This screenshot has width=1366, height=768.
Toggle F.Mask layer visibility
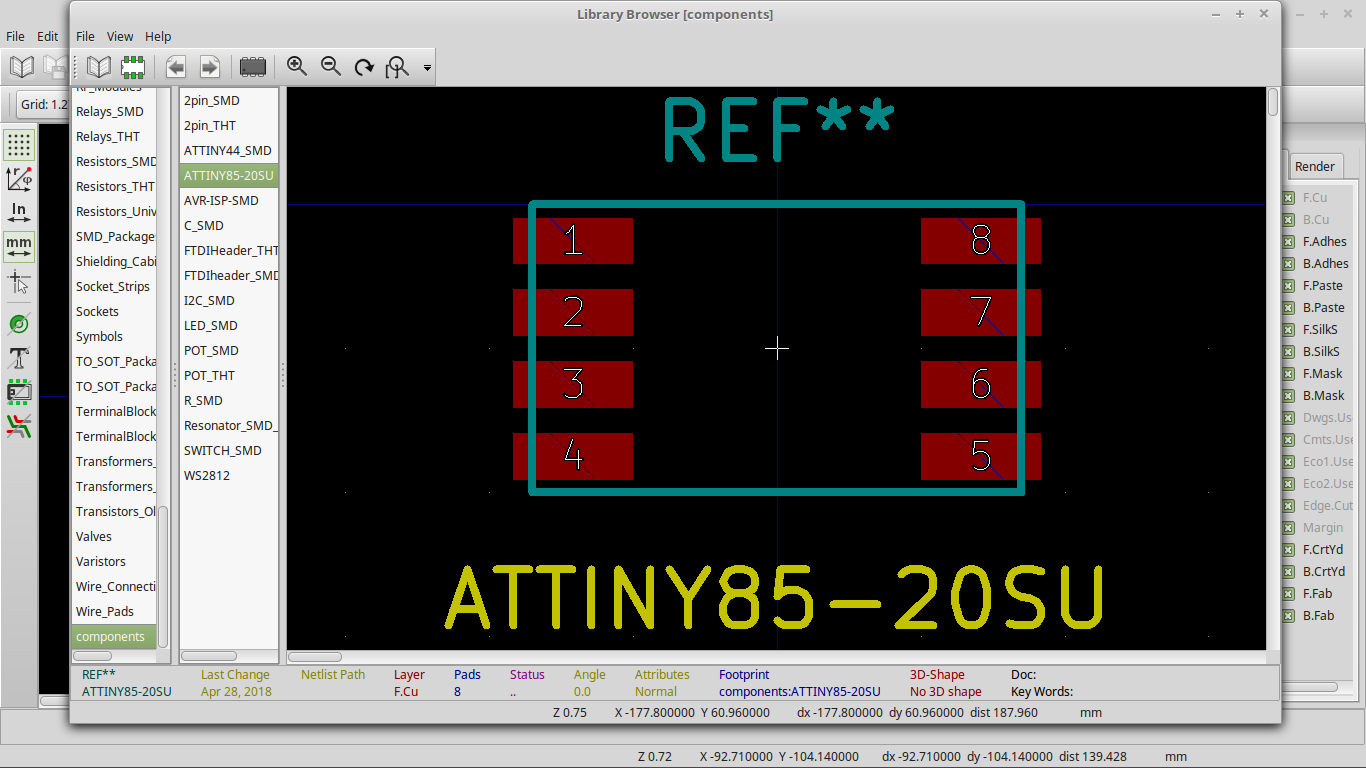[1289, 374]
